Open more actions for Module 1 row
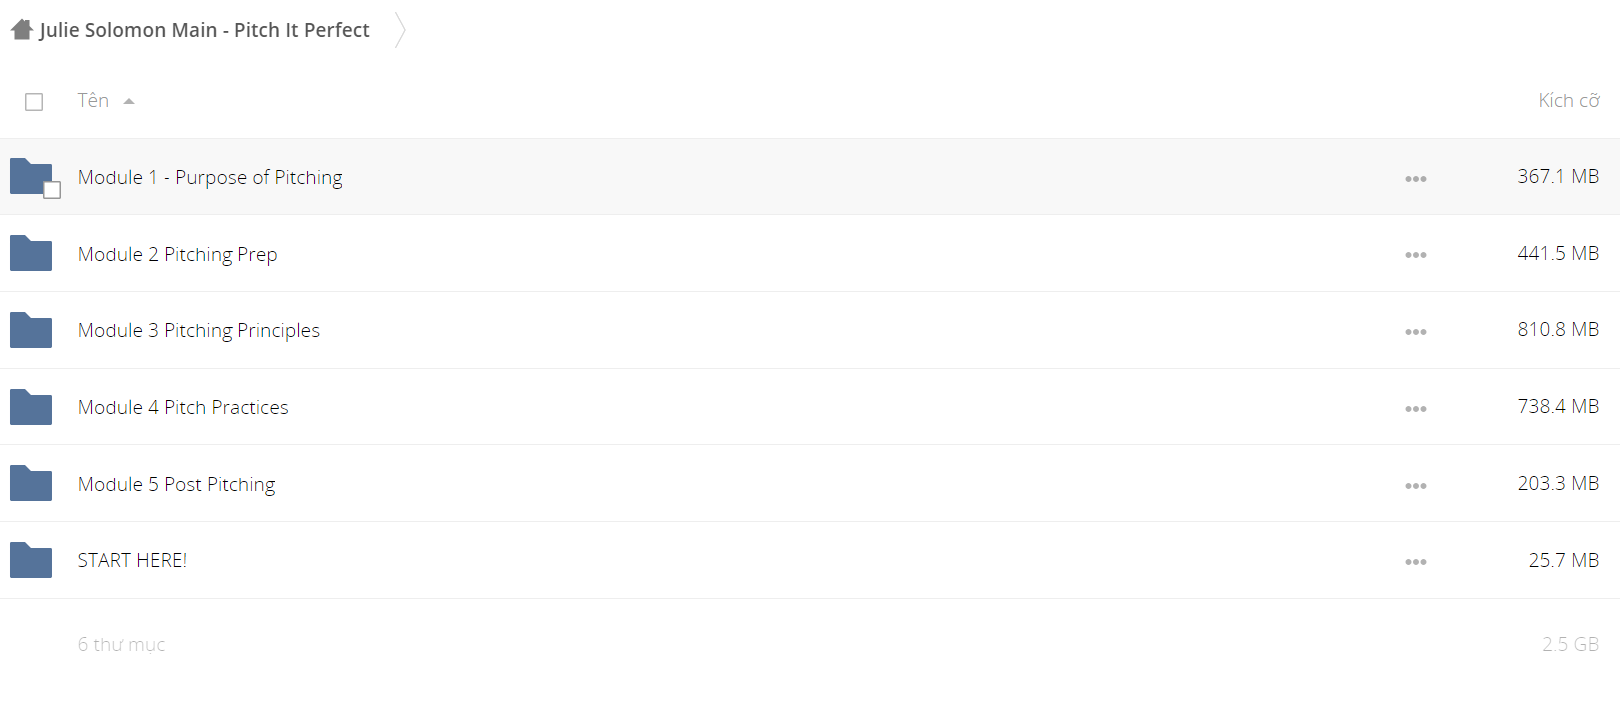Viewport: 1620px width, 707px height. [1415, 179]
